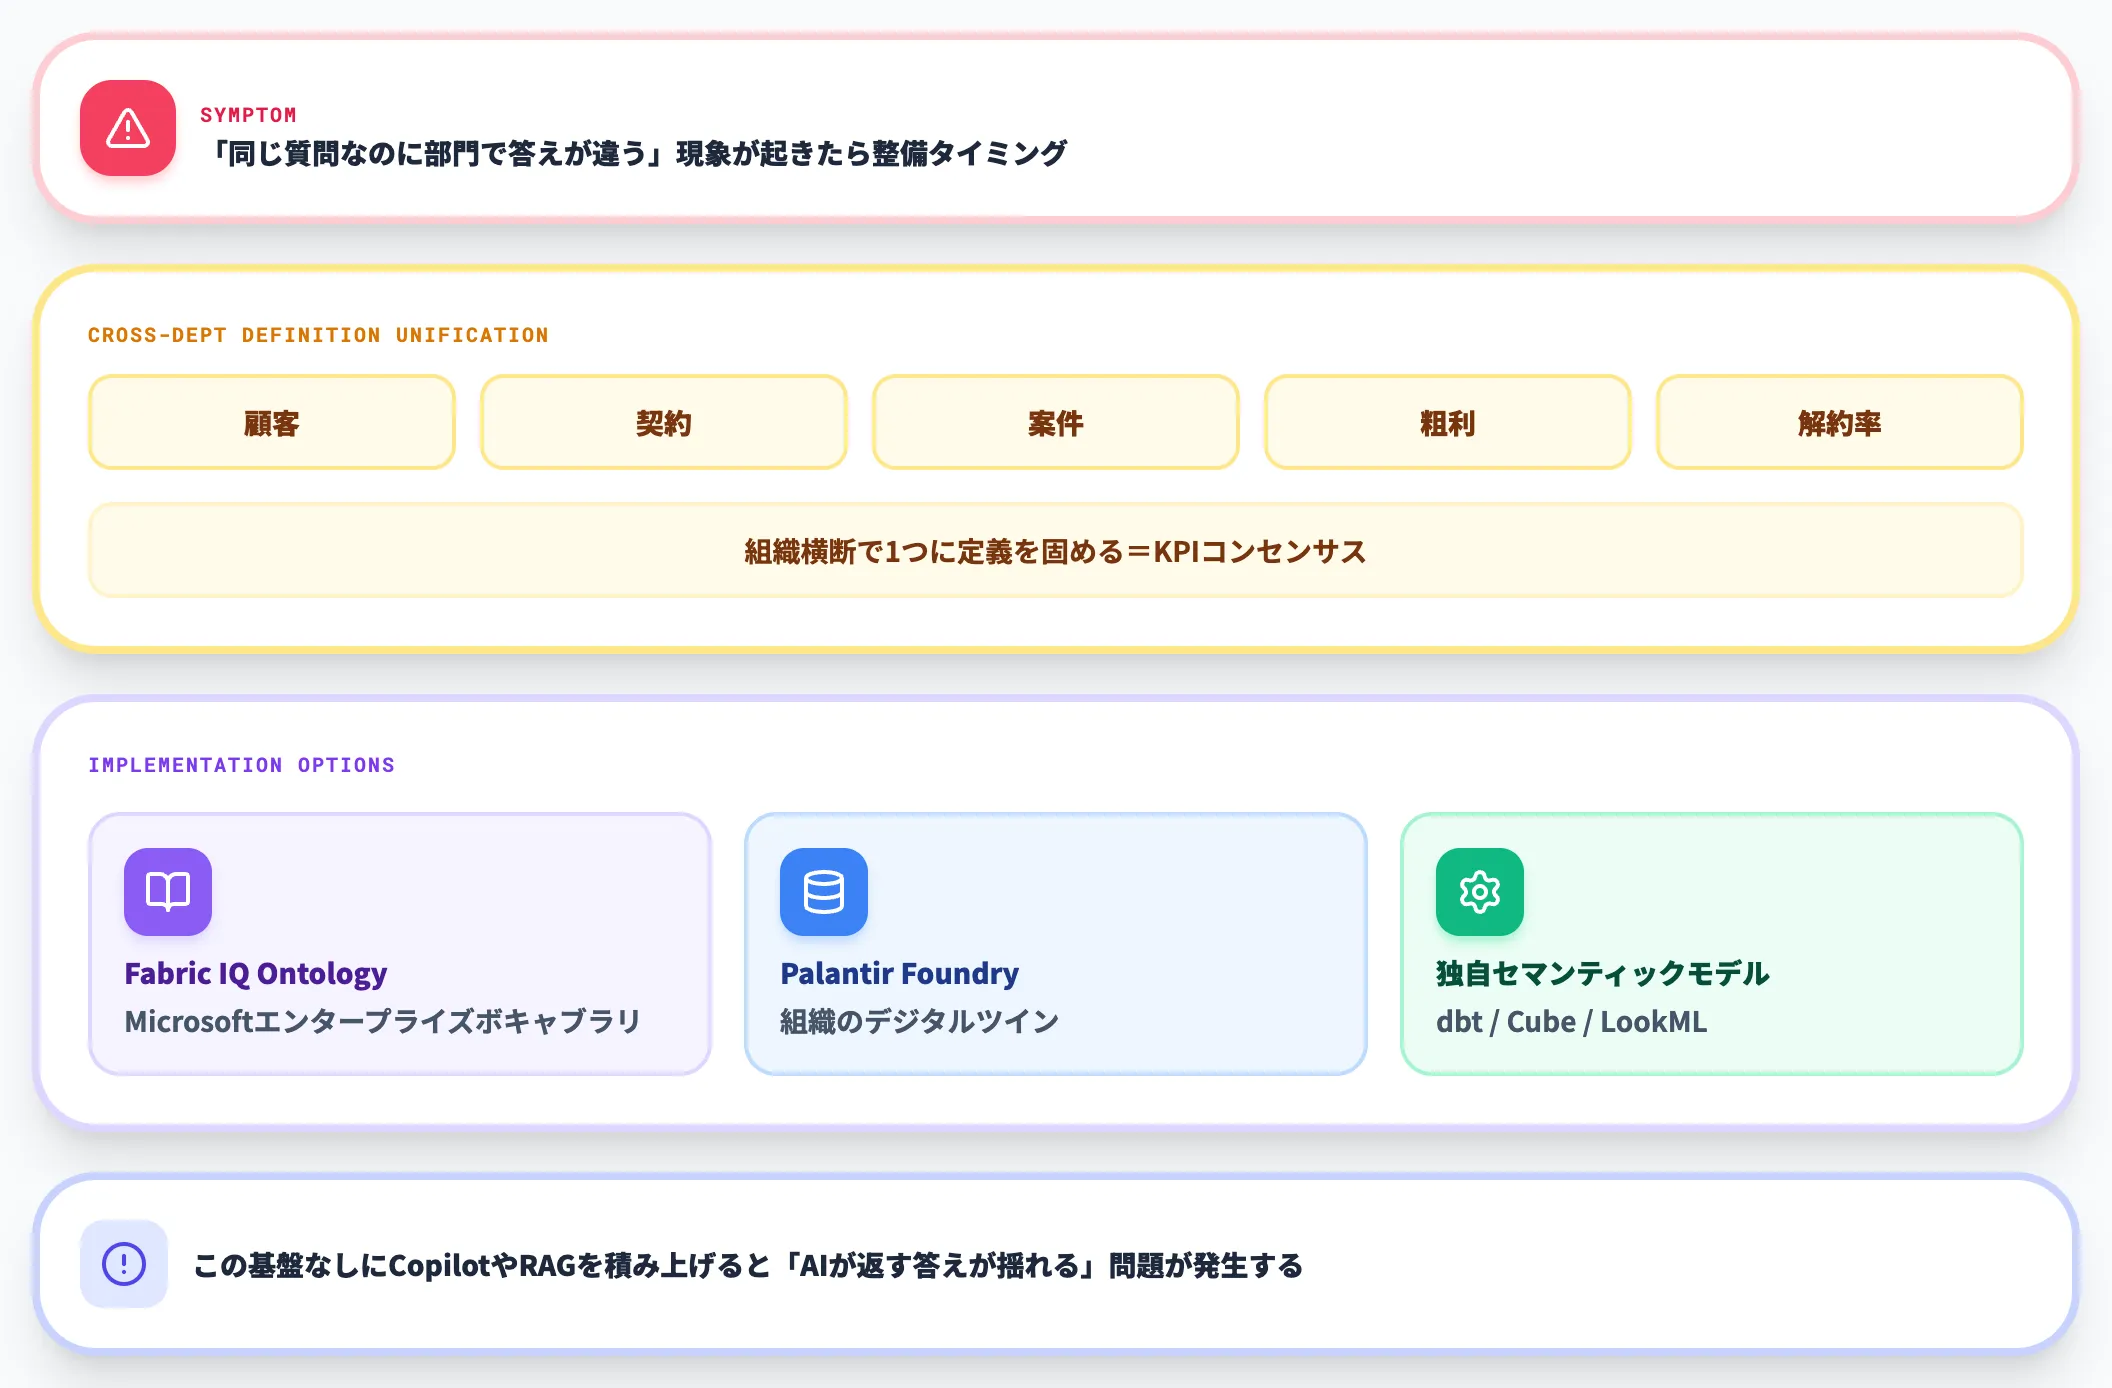This screenshot has height=1388, width=2112.
Task: Click the dbt / Cube / LookML text
Action: pyautogui.click(x=1572, y=1021)
